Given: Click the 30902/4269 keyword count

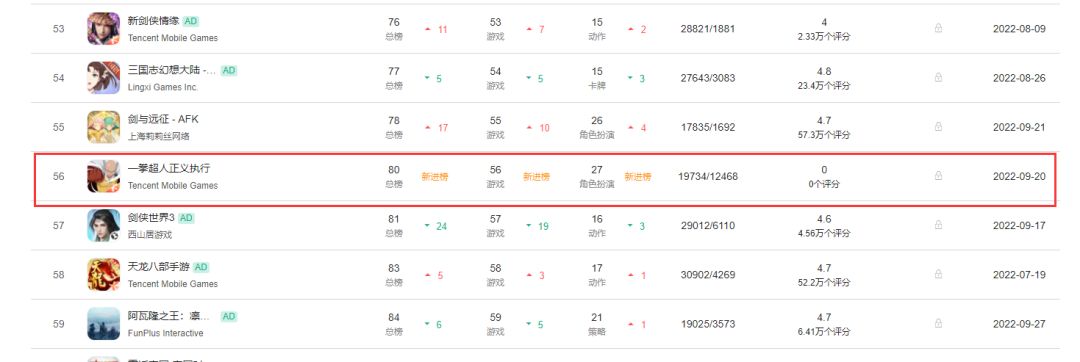Looking at the screenshot, I should click(707, 275).
